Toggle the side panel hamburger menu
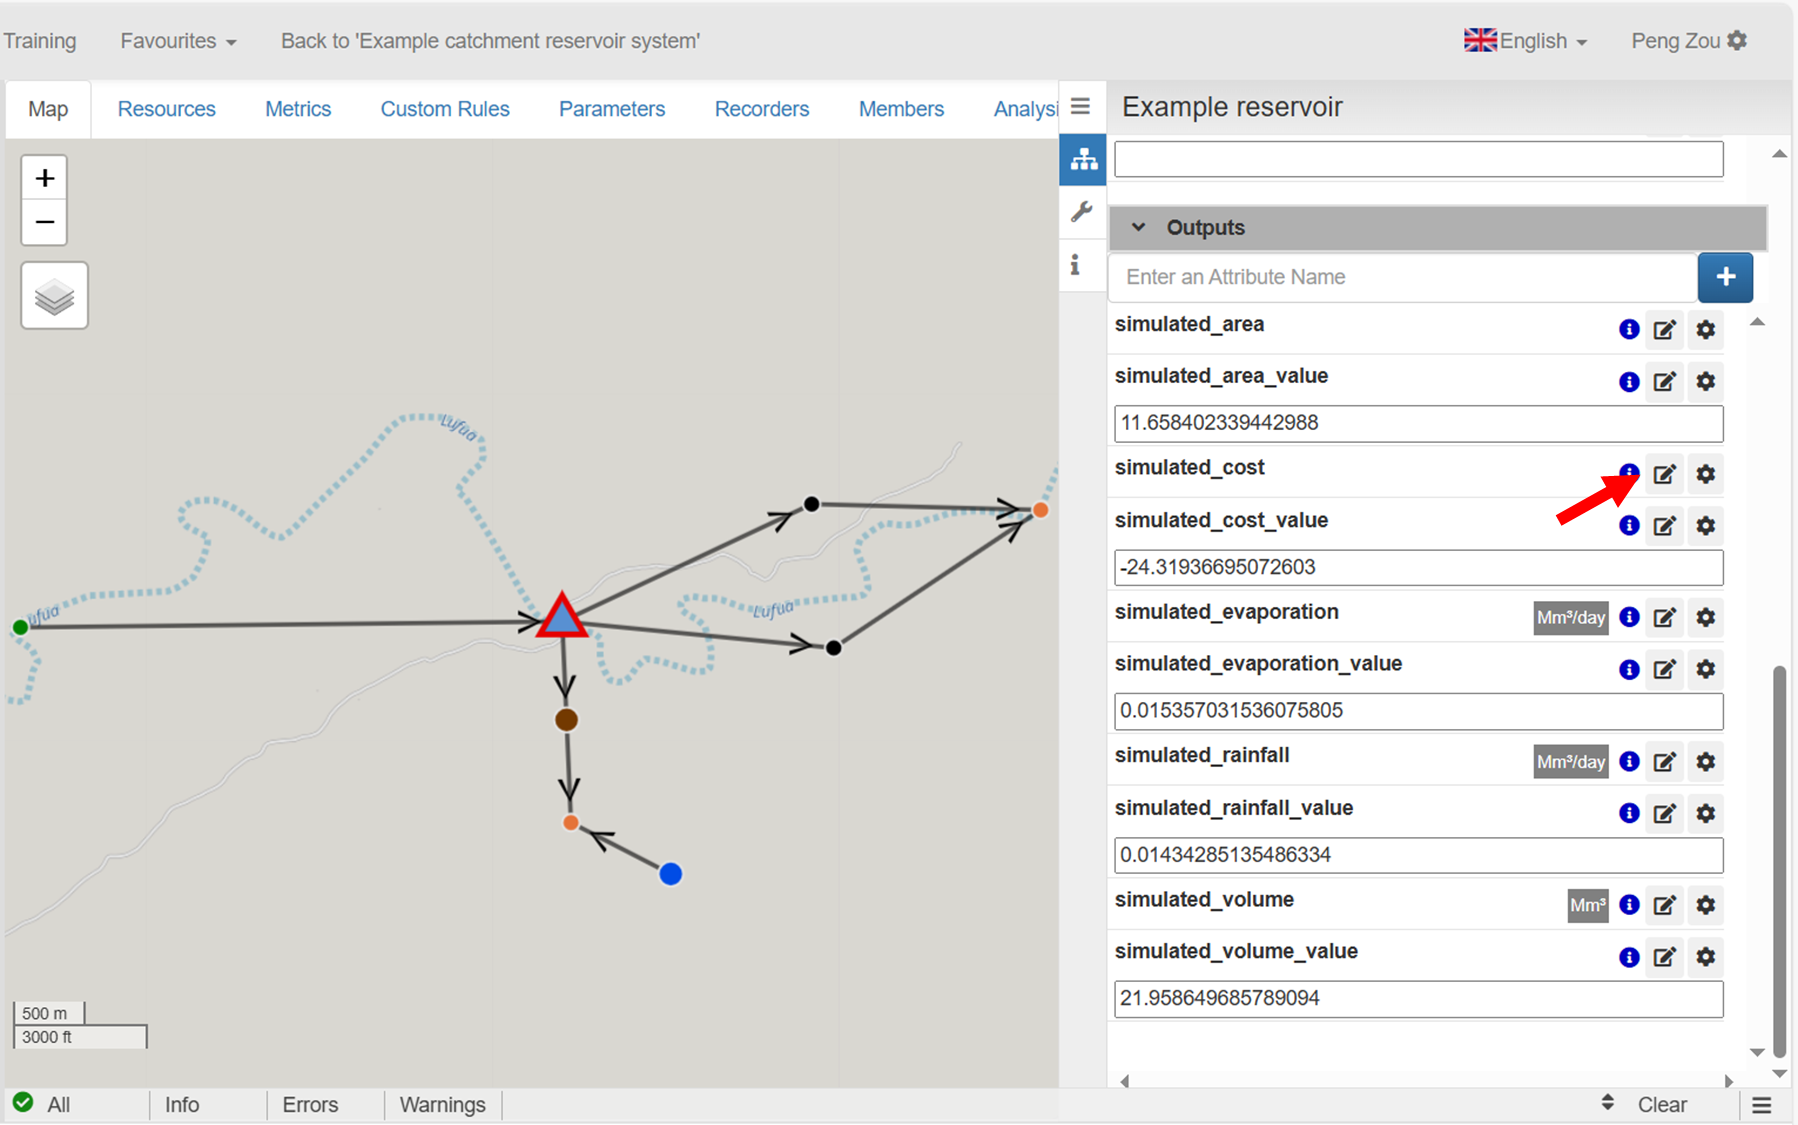This screenshot has height=1125, width=1798. 1080,106
